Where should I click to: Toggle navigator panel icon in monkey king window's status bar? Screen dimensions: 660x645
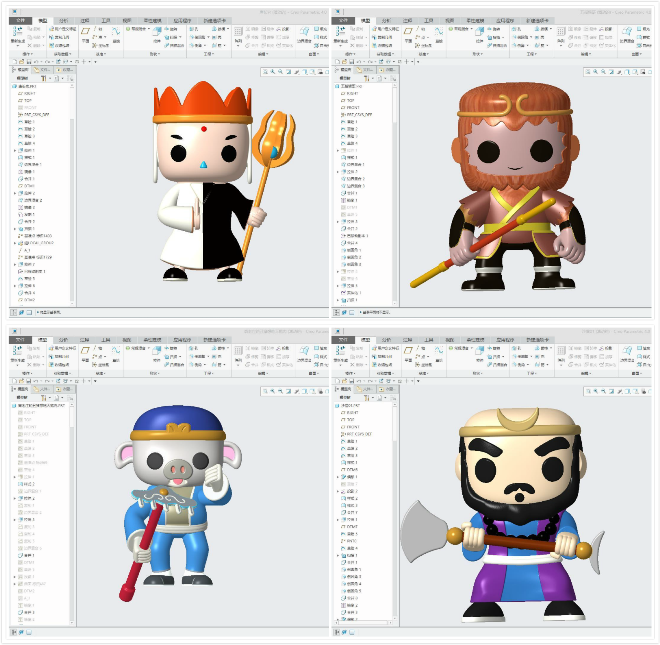click(x=336, y=312)
